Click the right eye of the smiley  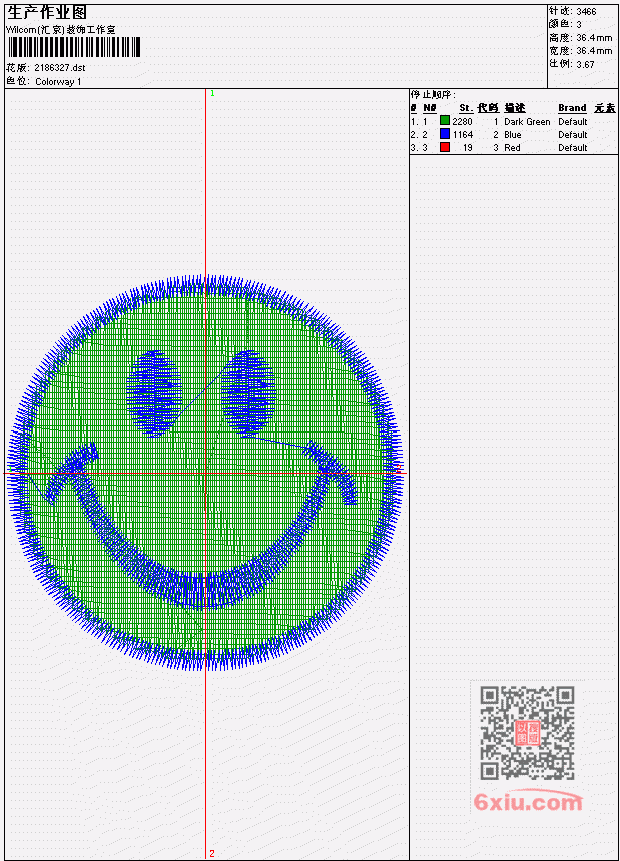(x=248, y=393)
